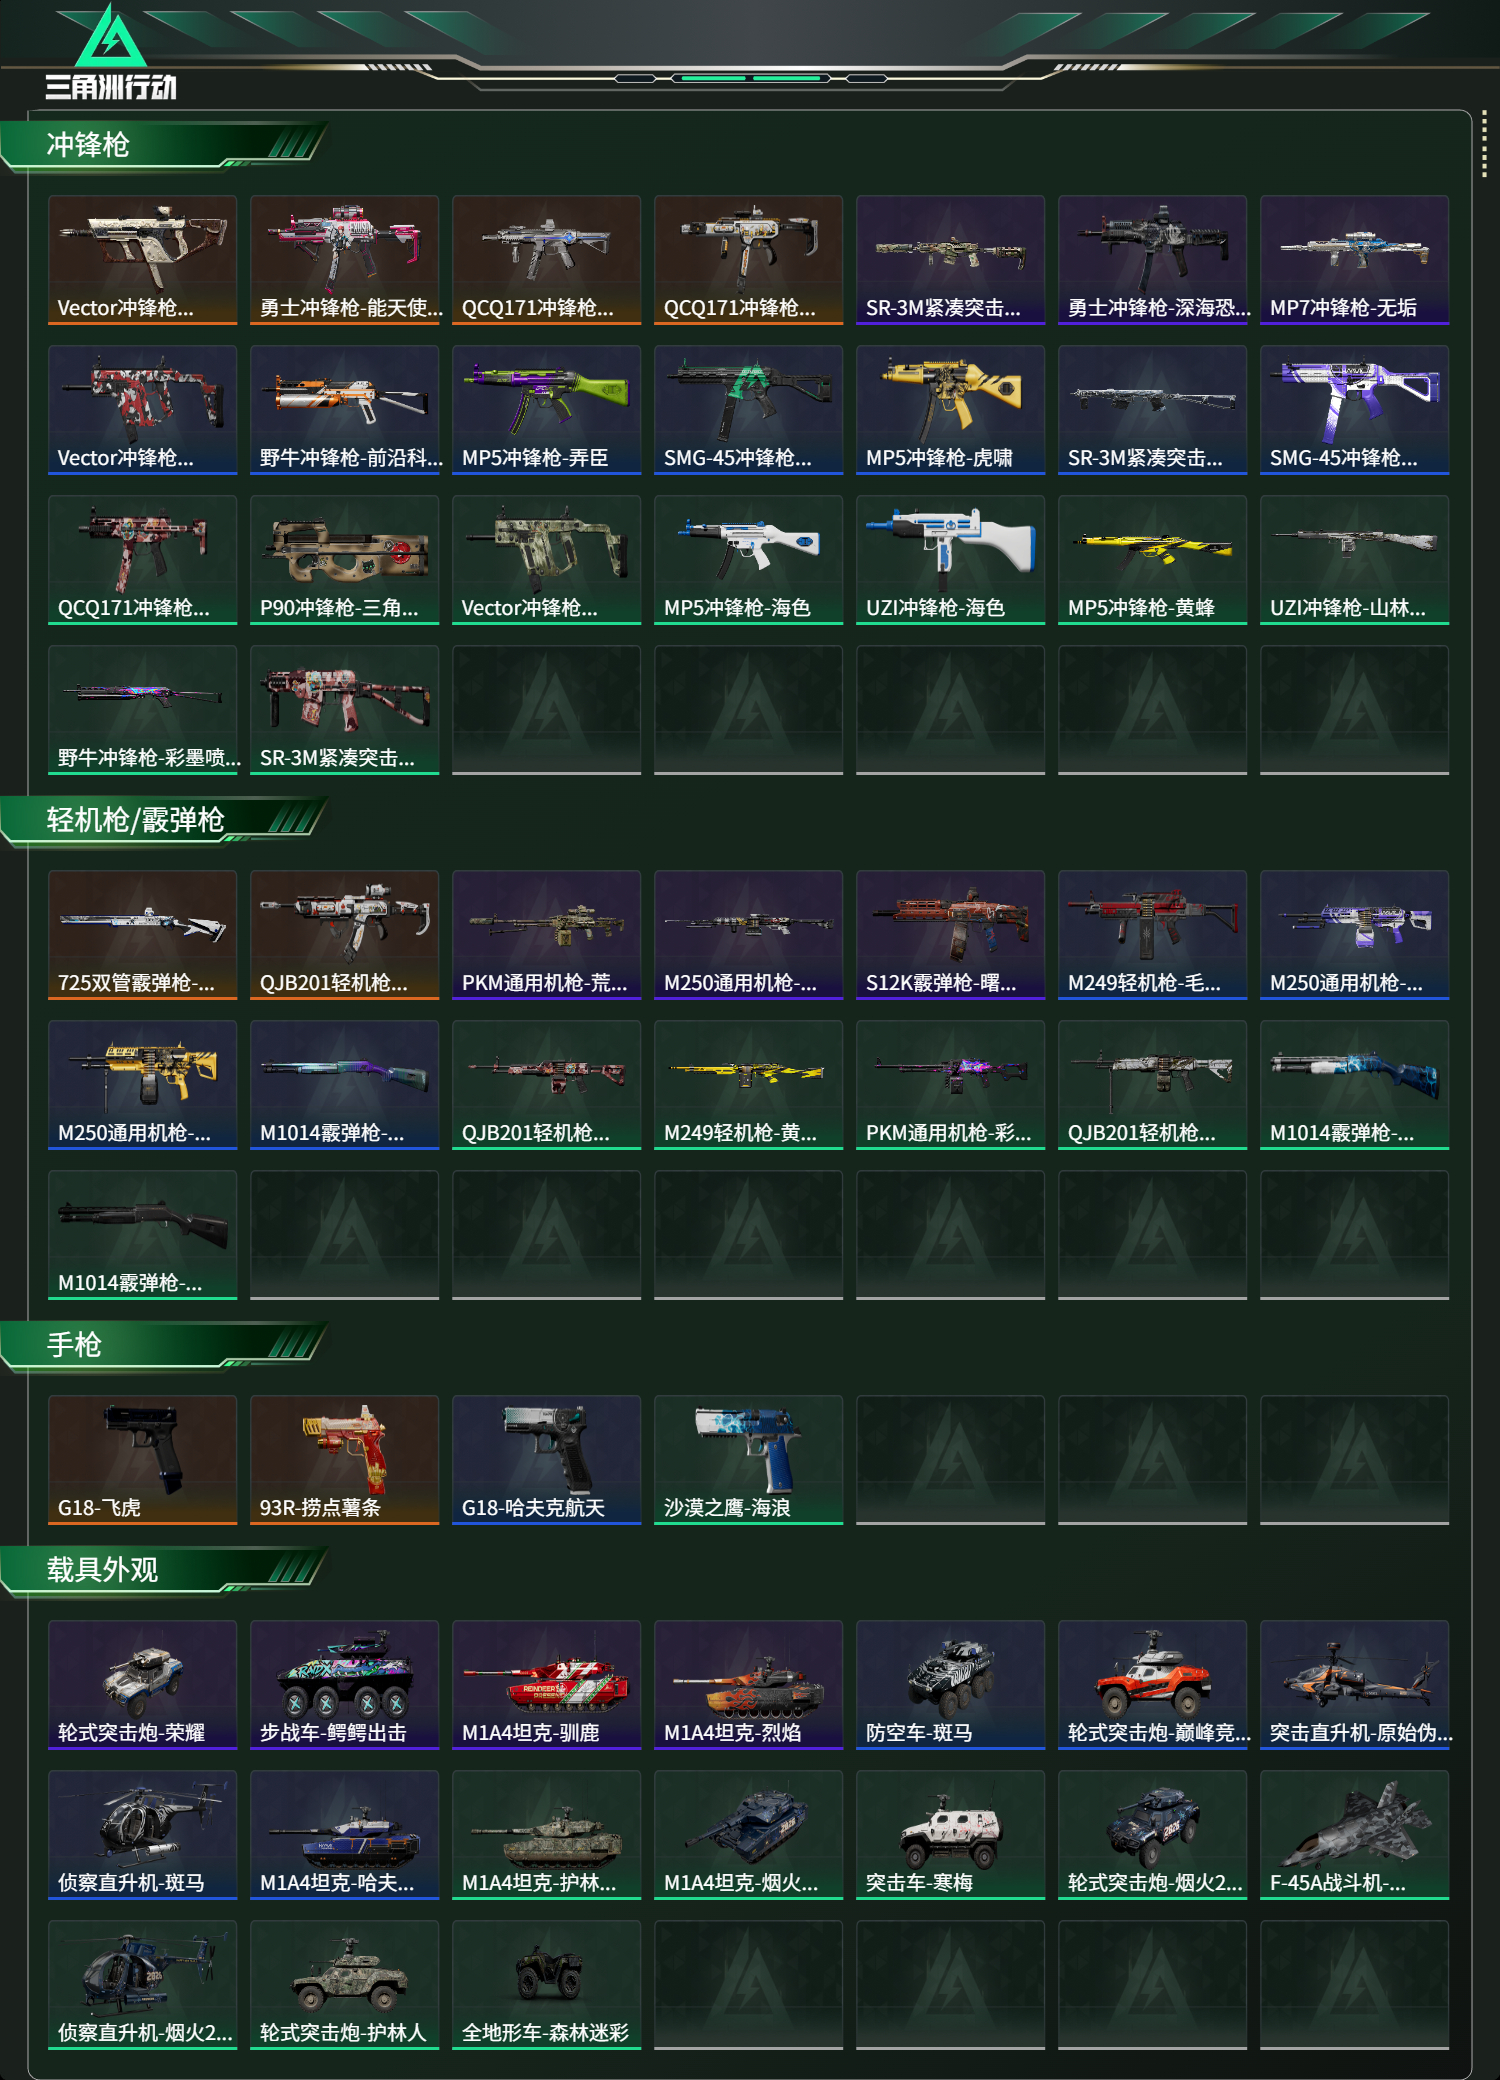
Task: Select the 全地形车-森林迷彩 vehicle skin
Action: click(x=546, y=1985)
